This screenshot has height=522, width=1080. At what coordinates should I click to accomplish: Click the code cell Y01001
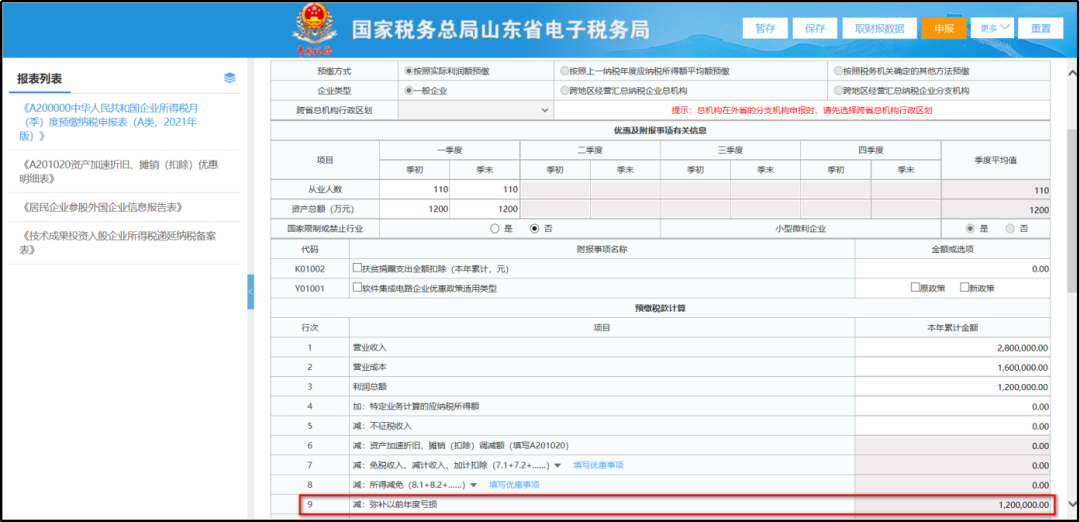click(310, 289)
